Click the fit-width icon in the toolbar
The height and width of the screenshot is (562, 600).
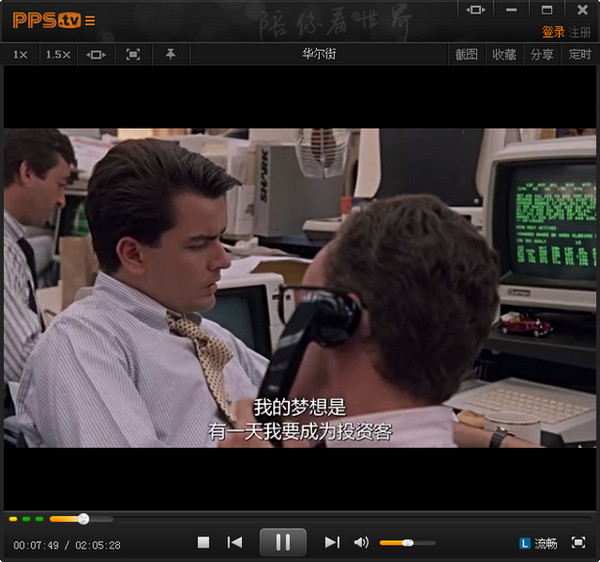[x=96, y=55]
